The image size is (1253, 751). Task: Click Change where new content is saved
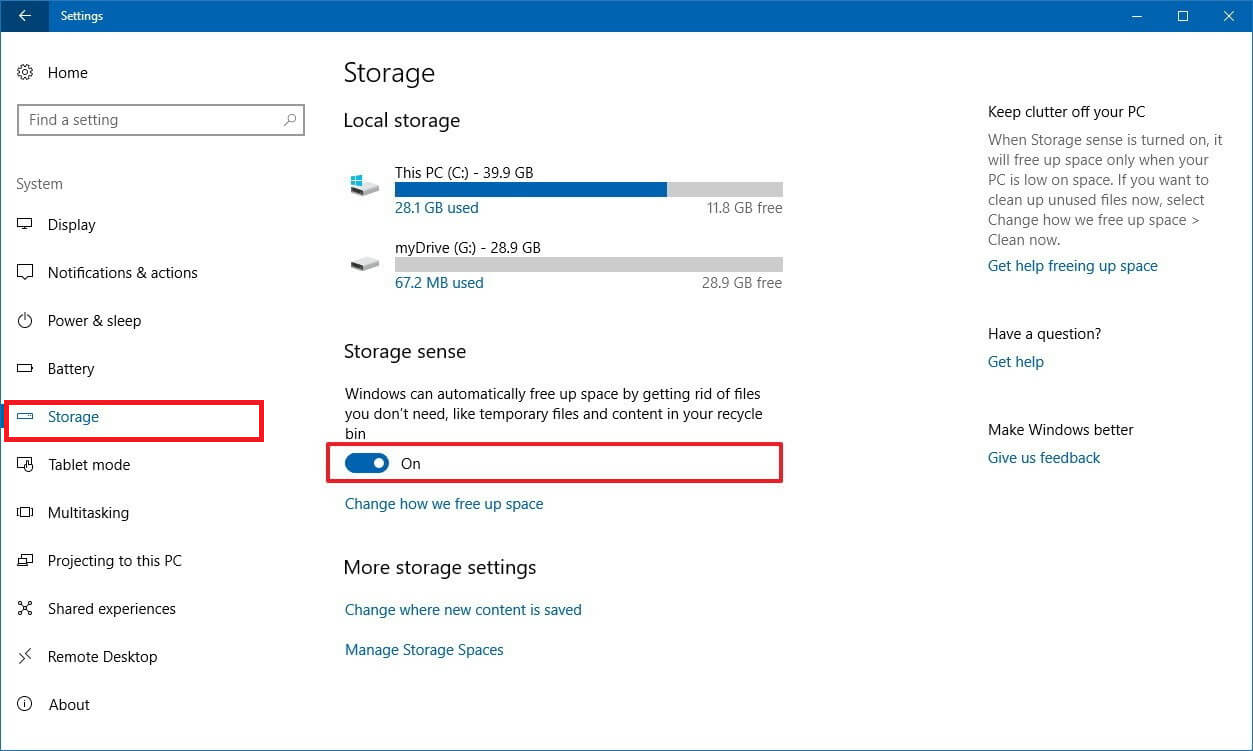(x=463, y=610)
